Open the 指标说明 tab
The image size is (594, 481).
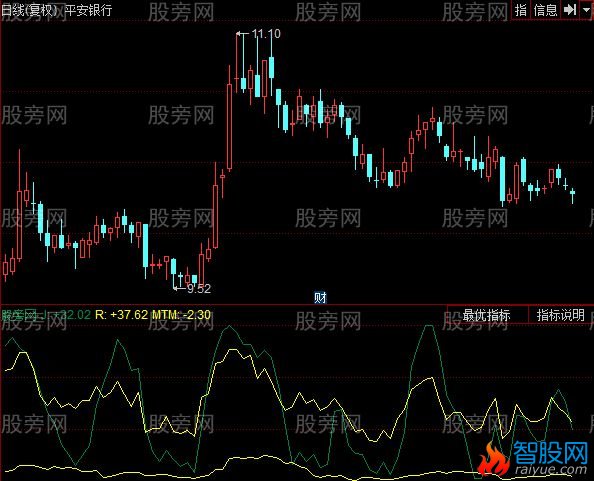point(561,315)
